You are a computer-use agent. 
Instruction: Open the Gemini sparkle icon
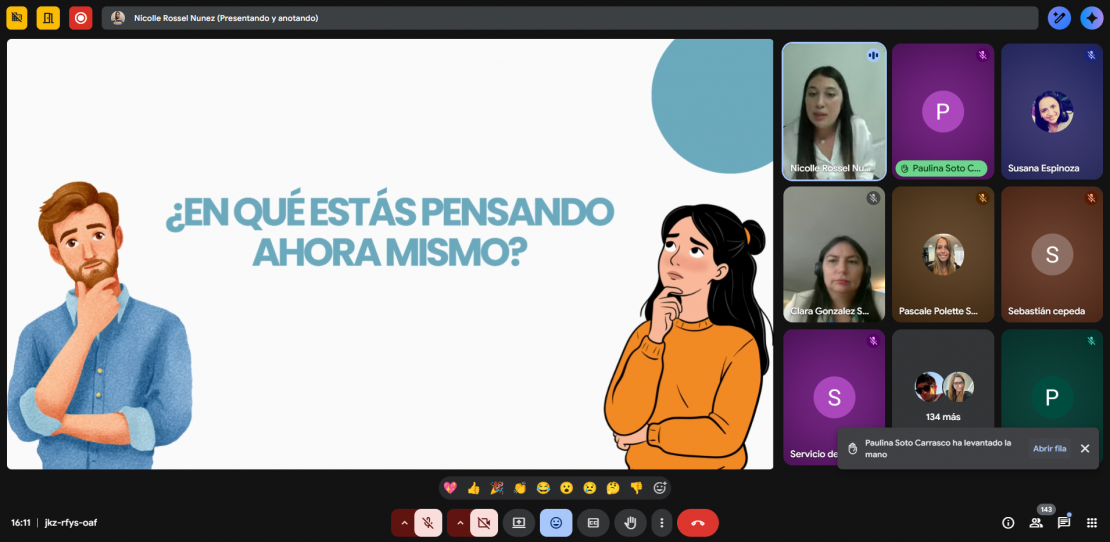1091,18
